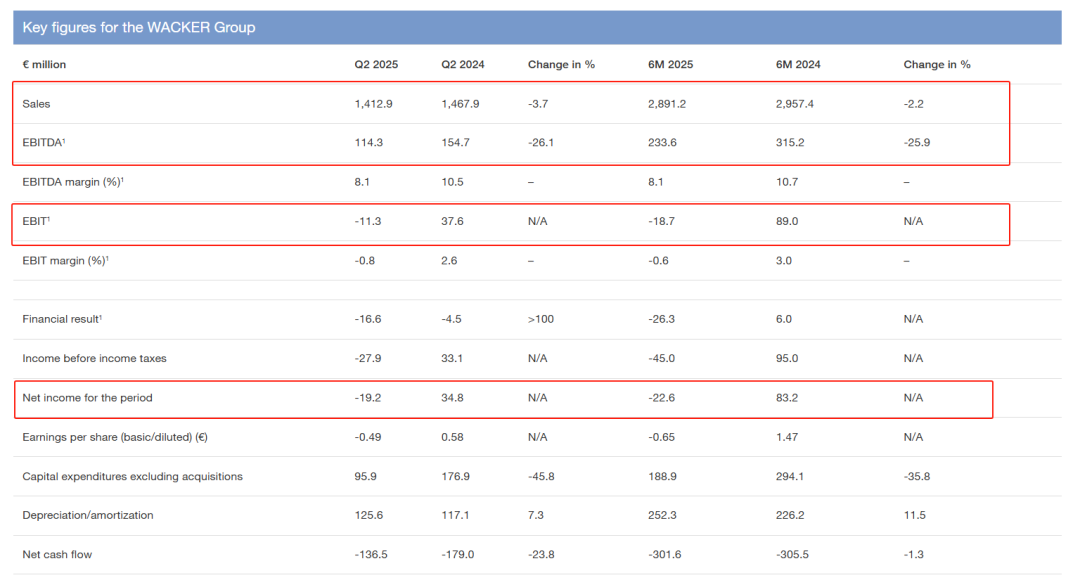Select the 'EBIT margin (%)' row label
Screen dimensions: 1080x580
65,260
